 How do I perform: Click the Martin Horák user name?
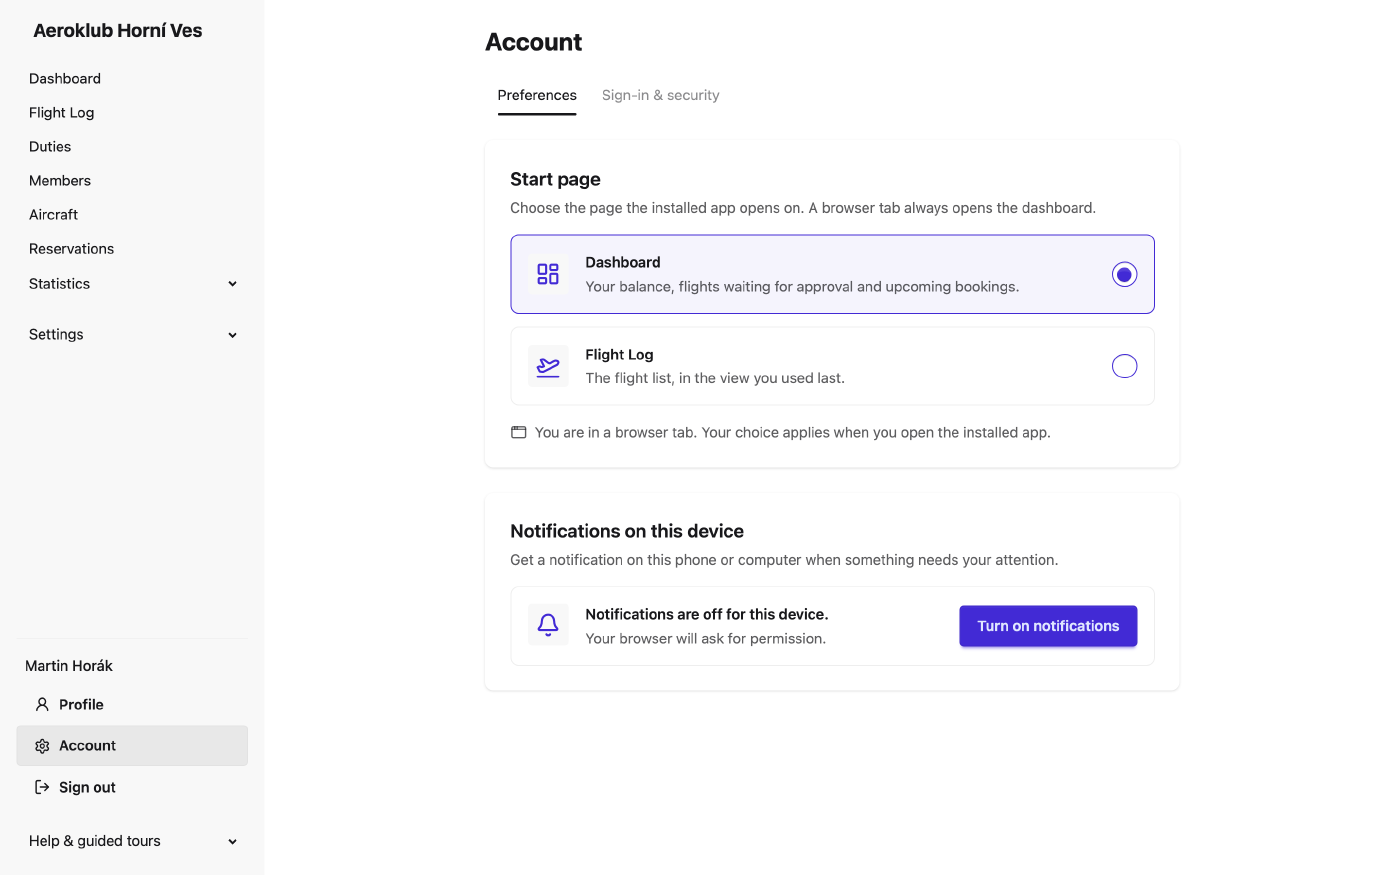click(69, 666)
